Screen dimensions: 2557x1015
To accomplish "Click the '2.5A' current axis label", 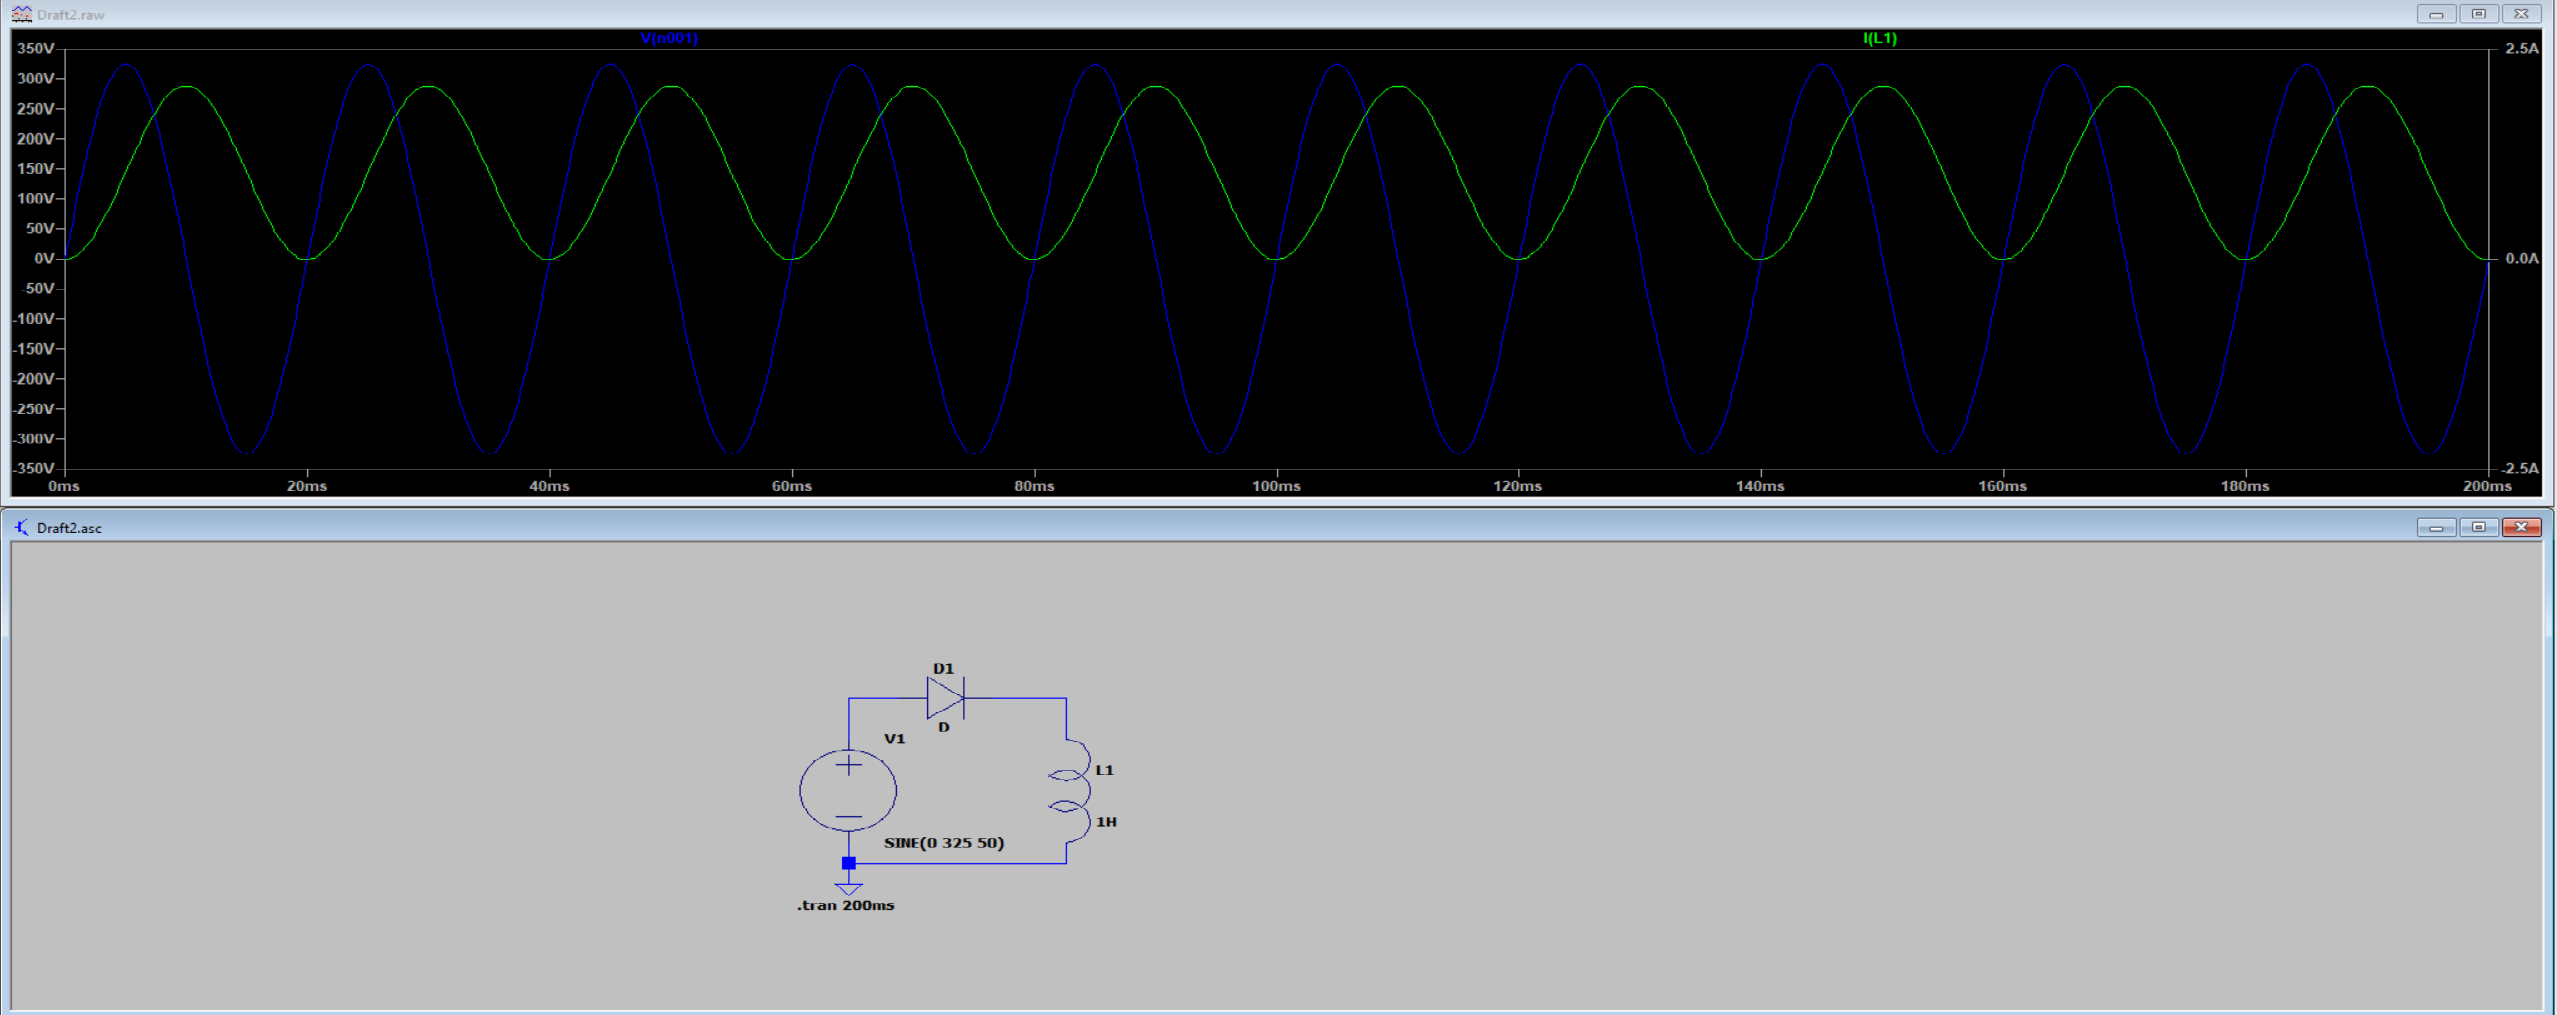I will [2522, 48].
